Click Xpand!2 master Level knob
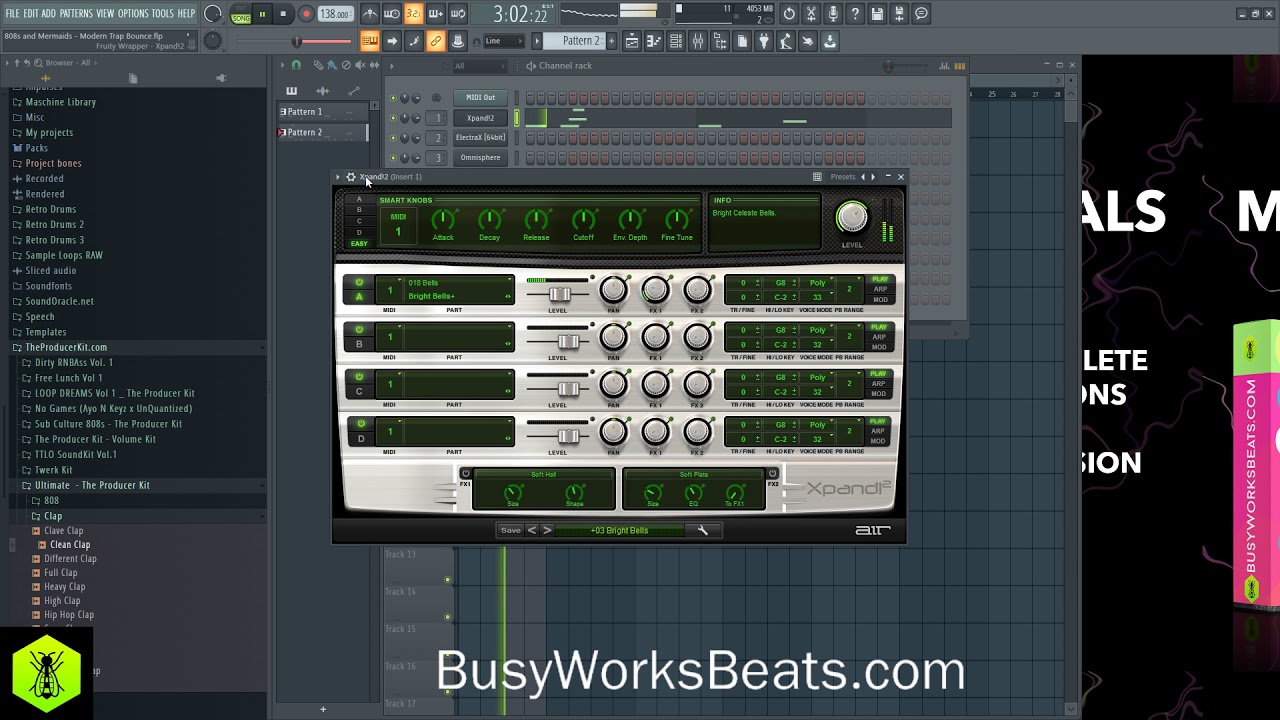1280x720 pixels. tap(852, 218)
